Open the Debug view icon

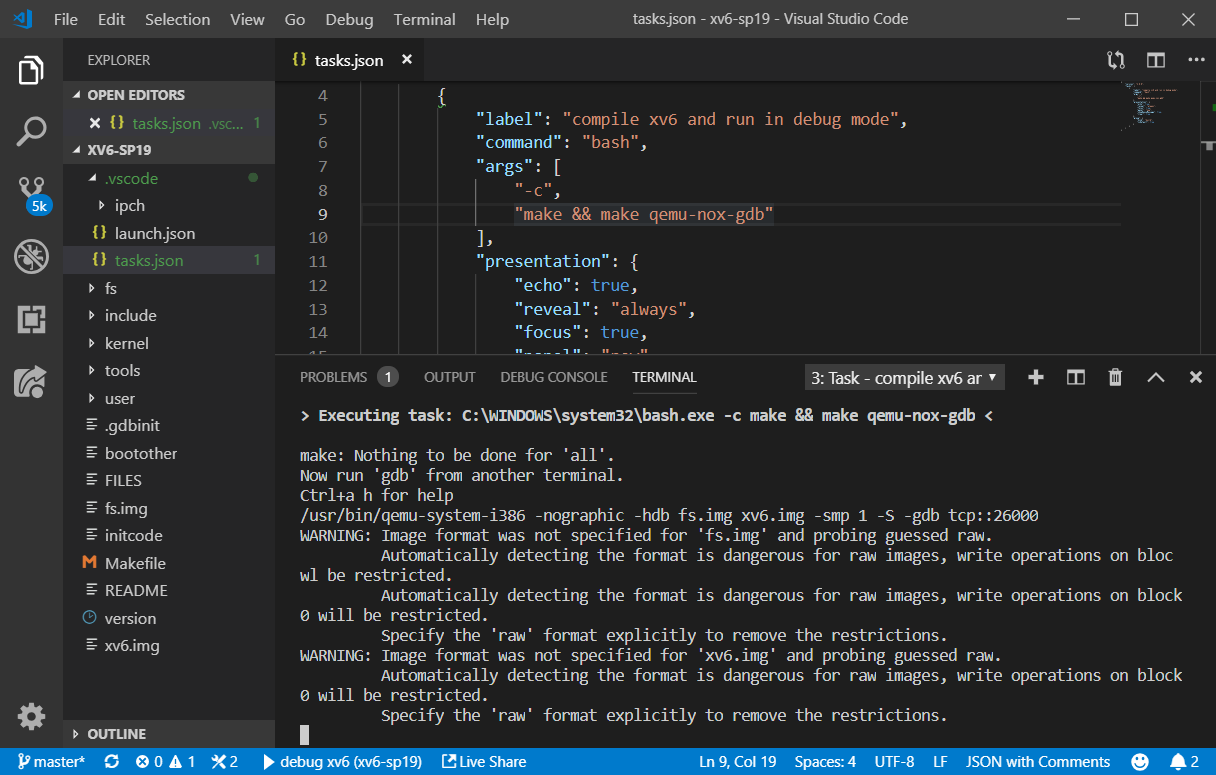coord(31,256)
